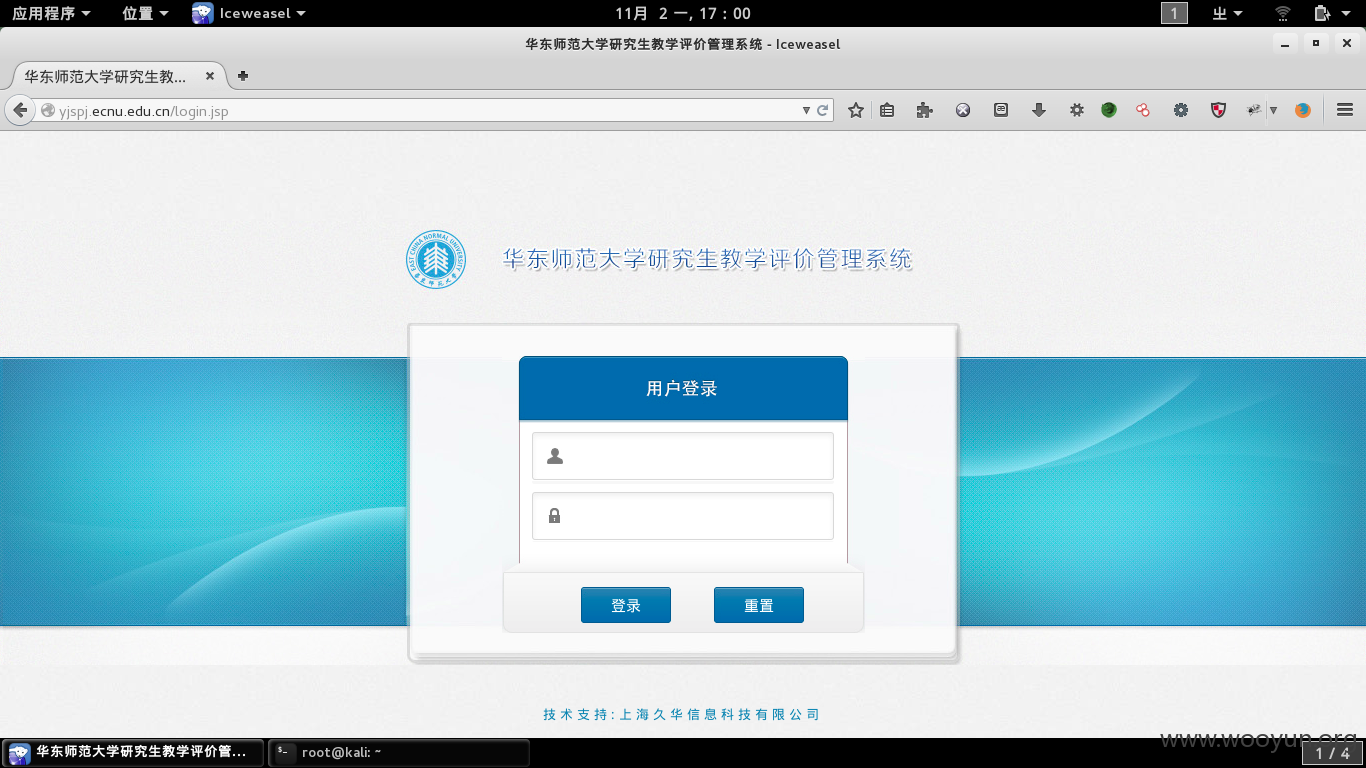Click the red circles extension icon
1366x768 pixels.
click(x=1143, y=110)
